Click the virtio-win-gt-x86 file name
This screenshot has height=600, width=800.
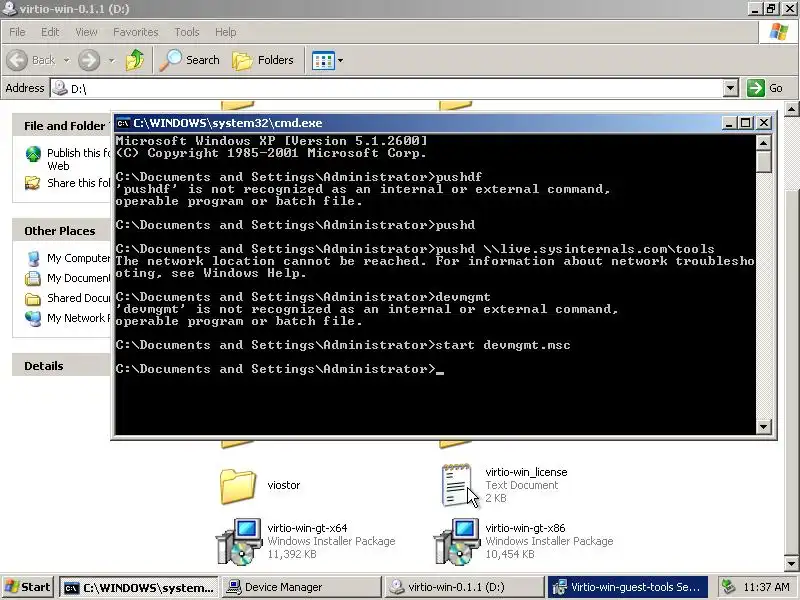525,528
